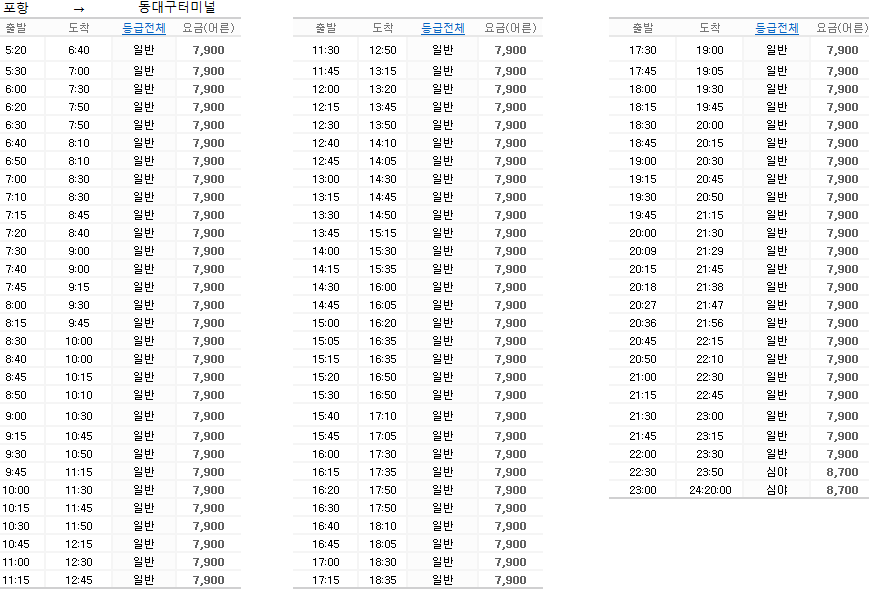
Task: Select the 16:20 departure time
Action: [325, 490]
